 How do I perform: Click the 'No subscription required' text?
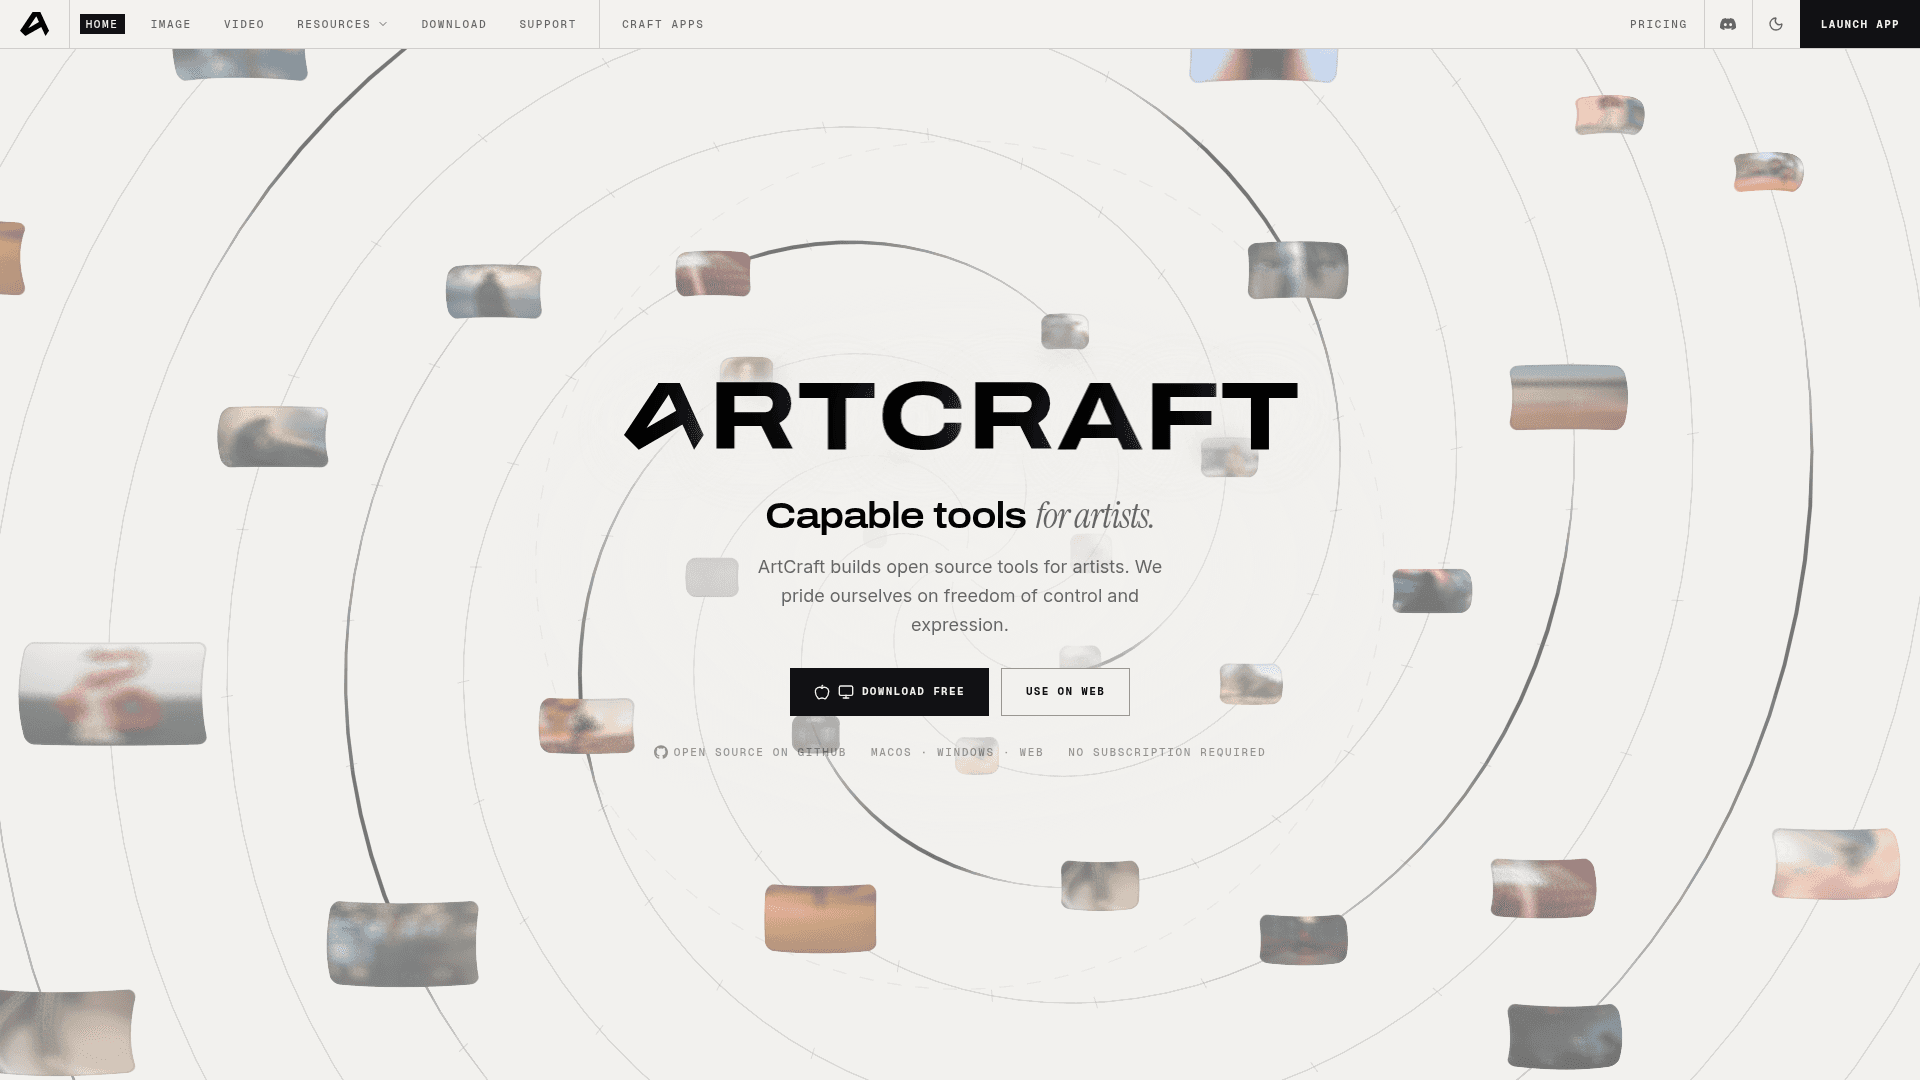1167,752
